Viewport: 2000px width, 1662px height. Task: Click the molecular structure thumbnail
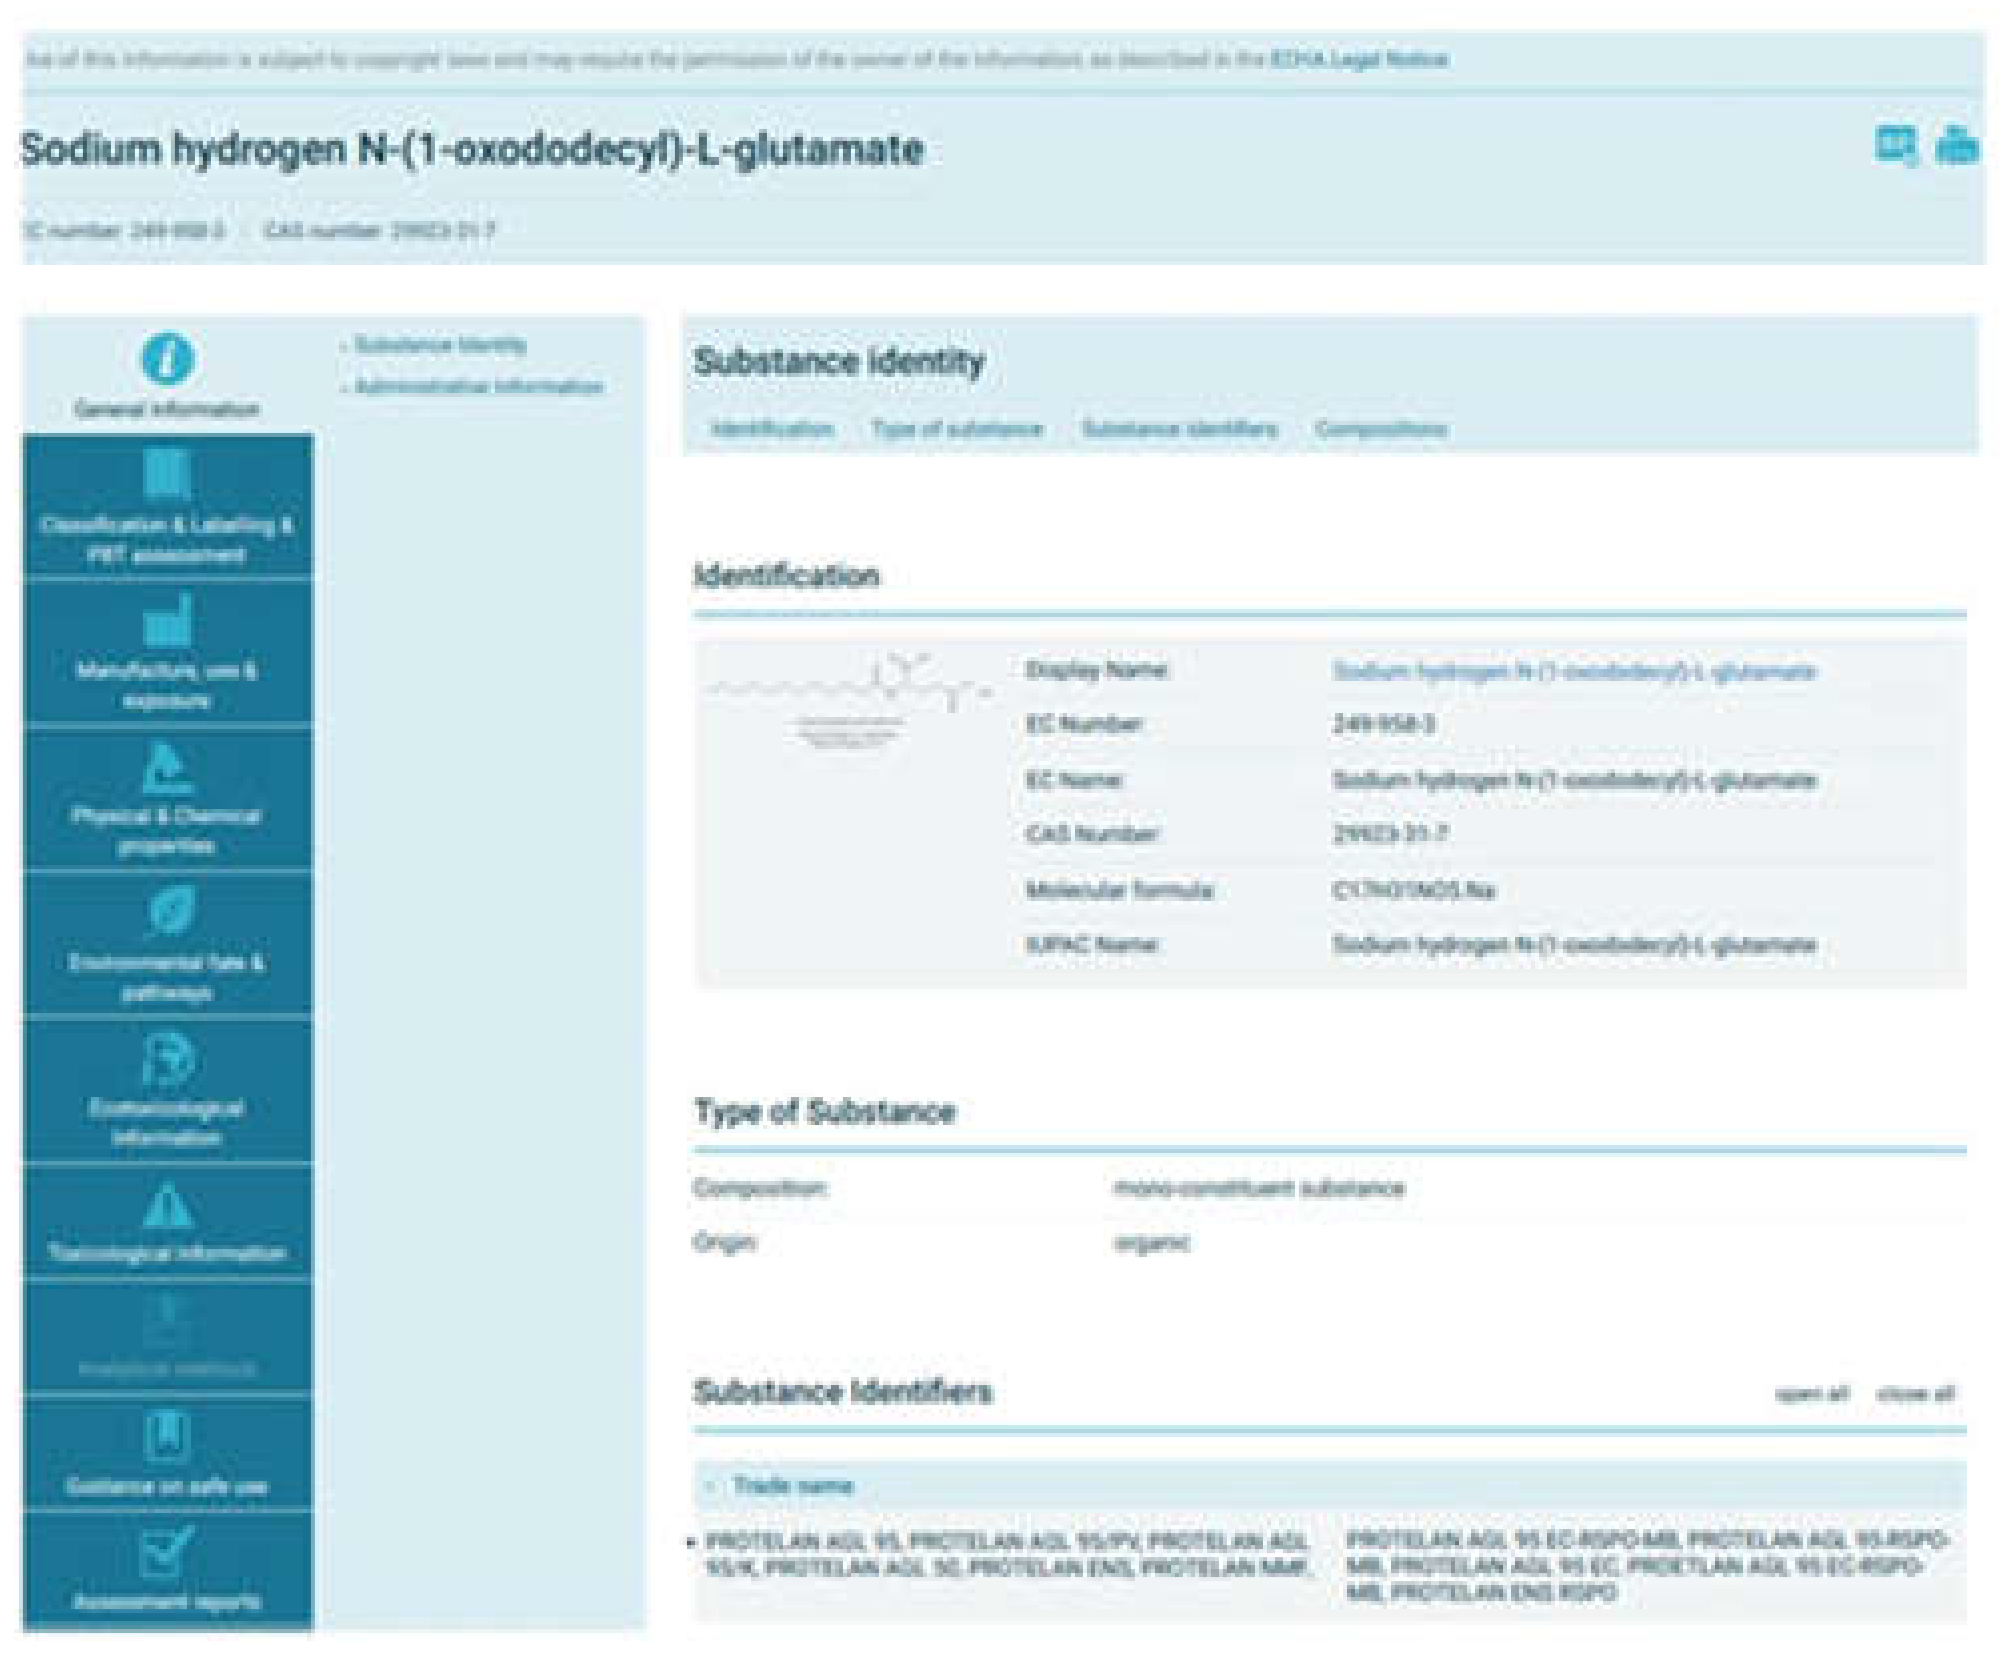click(849, 700)
